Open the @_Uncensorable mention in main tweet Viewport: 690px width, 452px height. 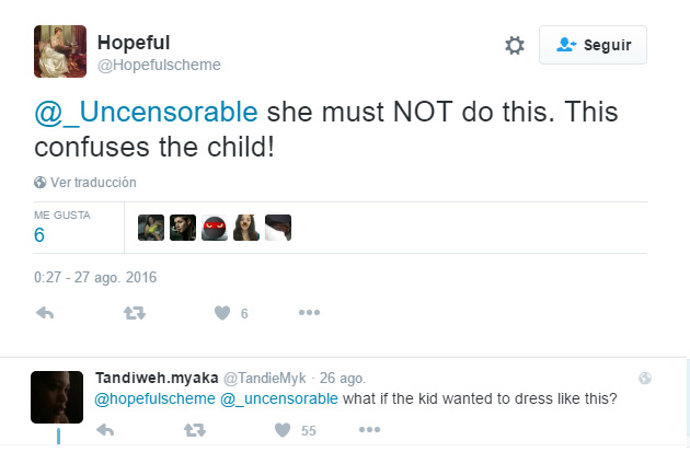point(146,112)
